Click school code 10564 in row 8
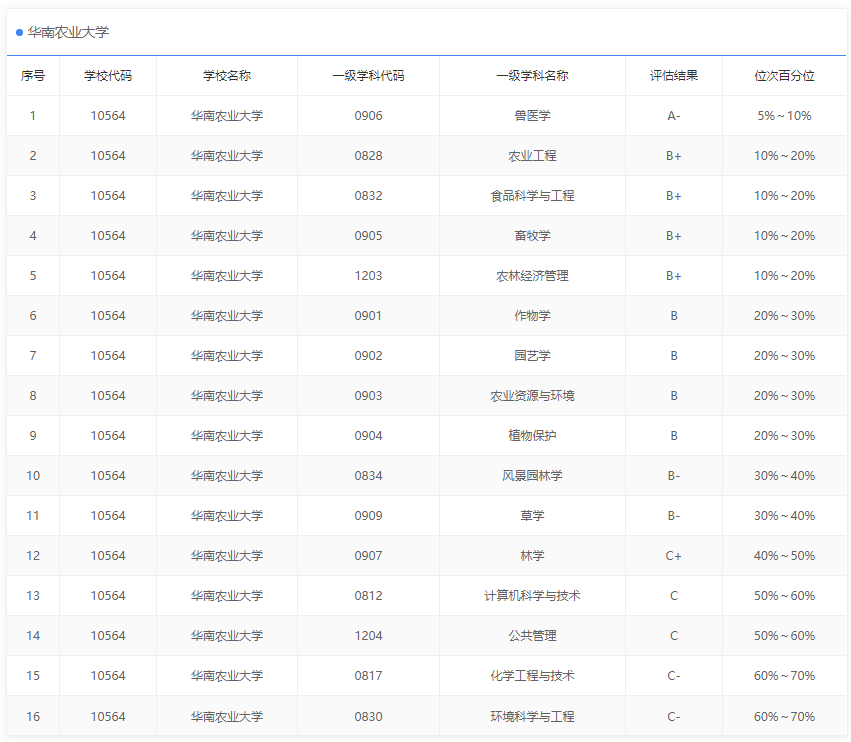Screen dimensions: 851x742 pos(108,396)
